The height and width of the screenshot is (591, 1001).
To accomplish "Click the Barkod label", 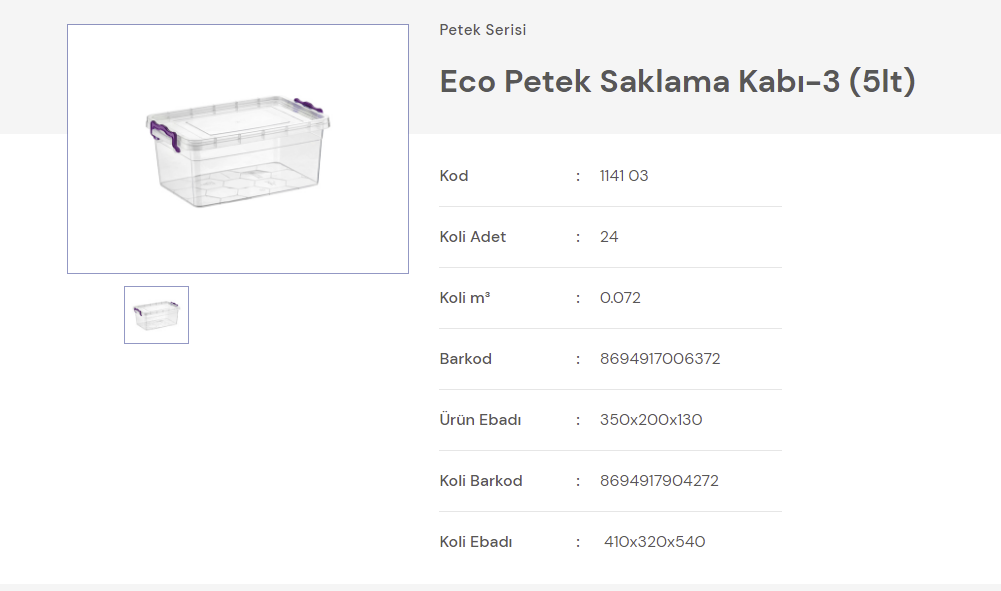I will tap(466, 359).
